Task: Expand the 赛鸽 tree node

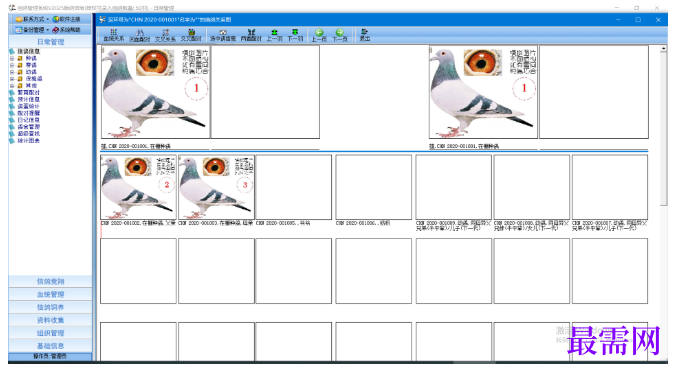Action: click(x=12, y=65)
